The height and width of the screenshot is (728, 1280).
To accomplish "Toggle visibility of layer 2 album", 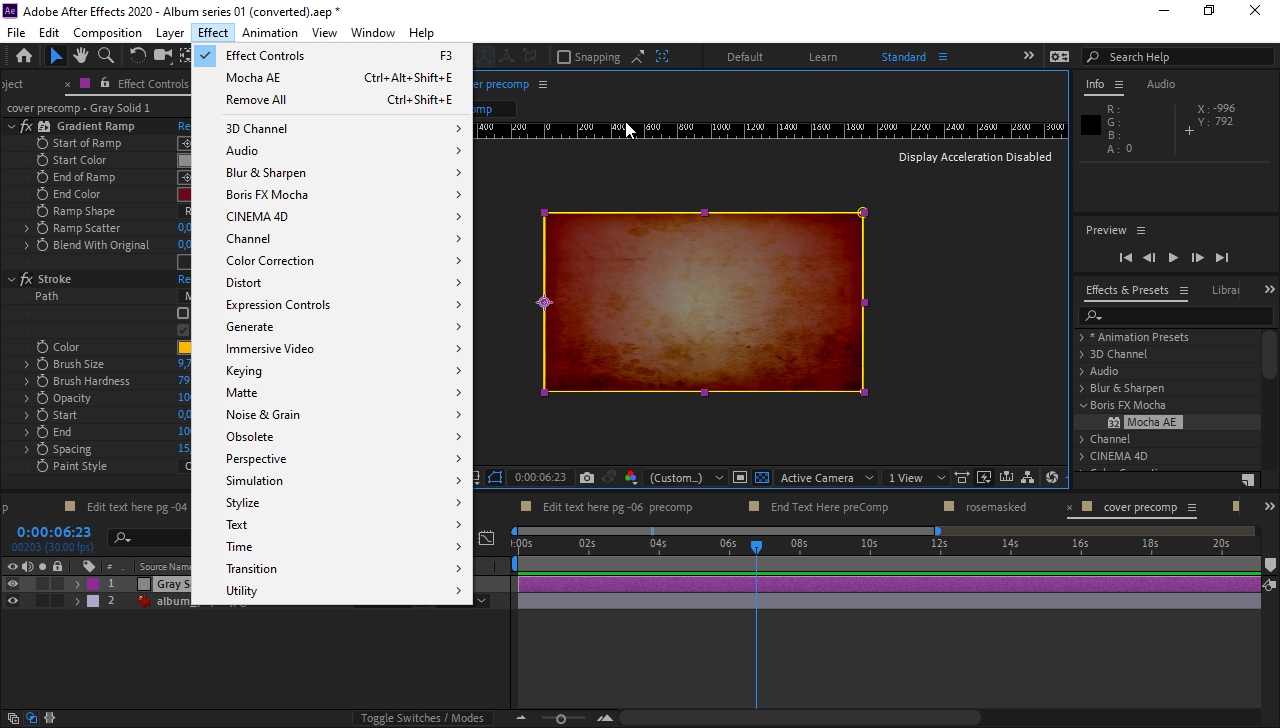I will (13, 601).
